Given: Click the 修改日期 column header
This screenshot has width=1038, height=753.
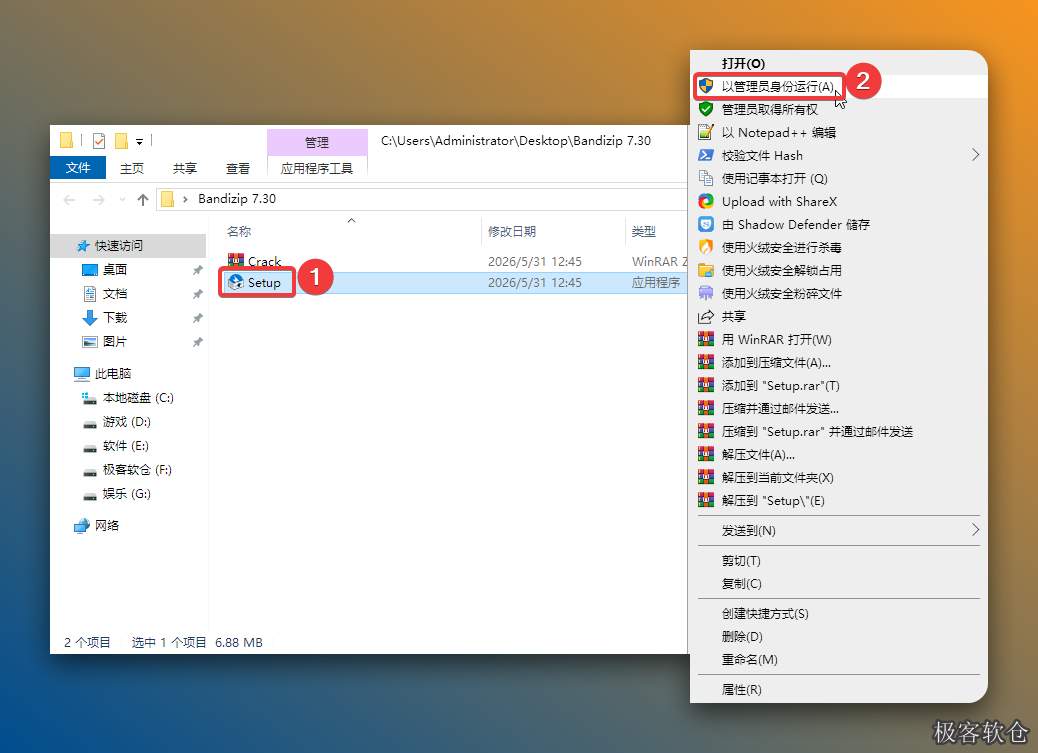Looking at the screenshot, I should tap(553, 231).
